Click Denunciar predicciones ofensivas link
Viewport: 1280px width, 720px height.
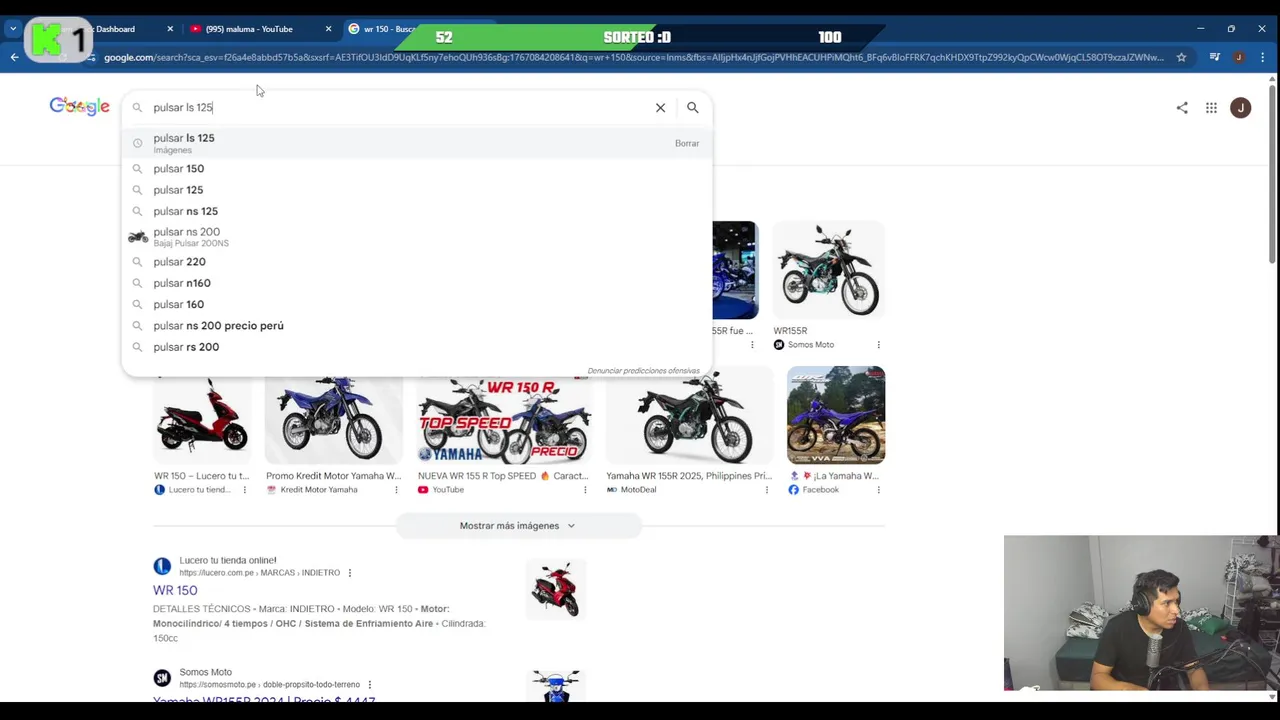(643, 371)
